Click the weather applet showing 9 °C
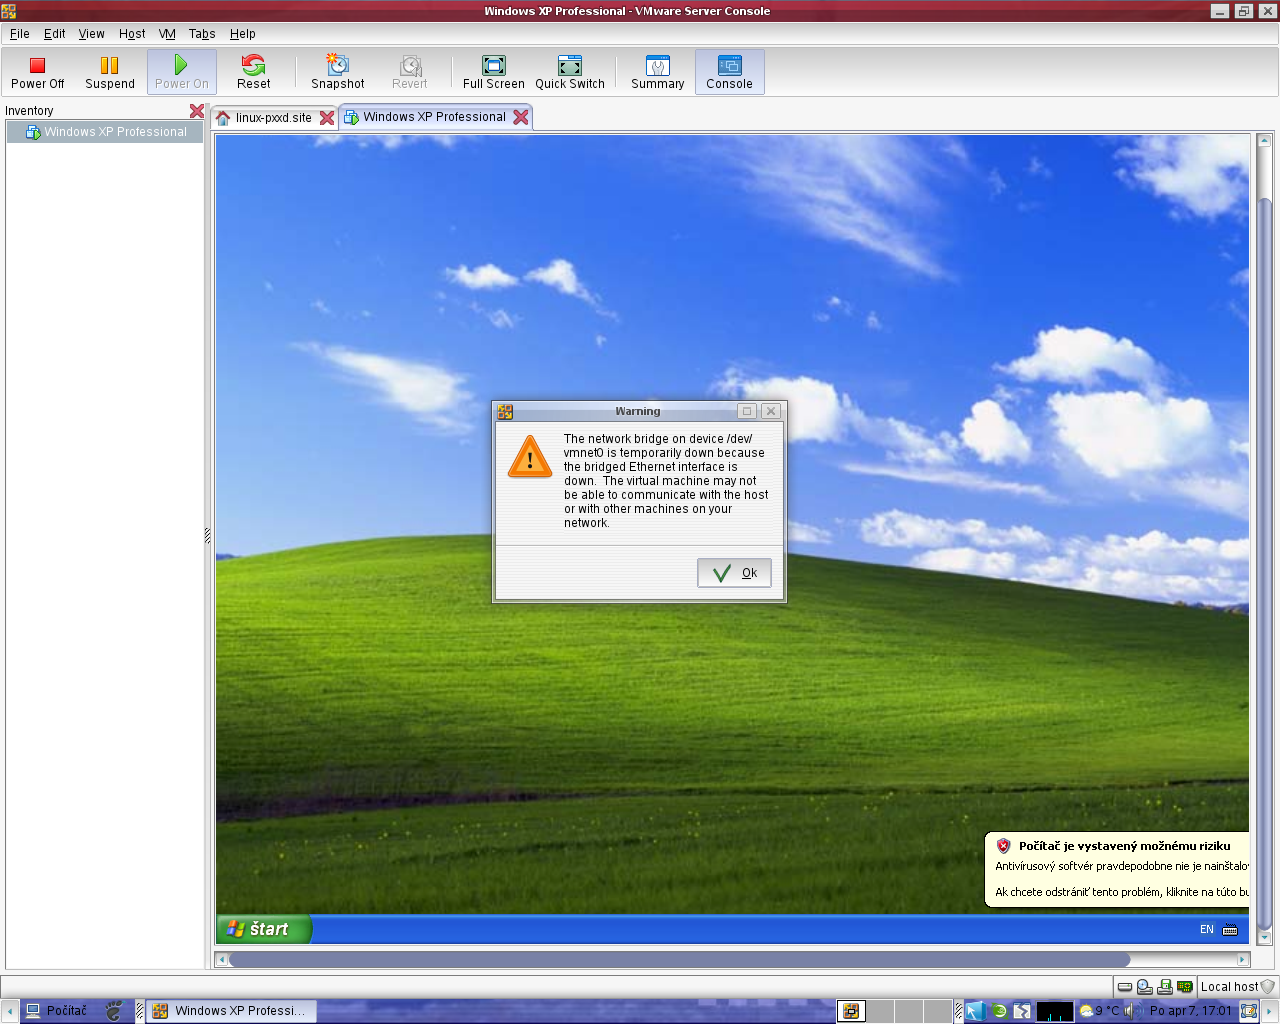Image resolution: width=1280 pixels, height=1024 pixels. point(1100,1011)
